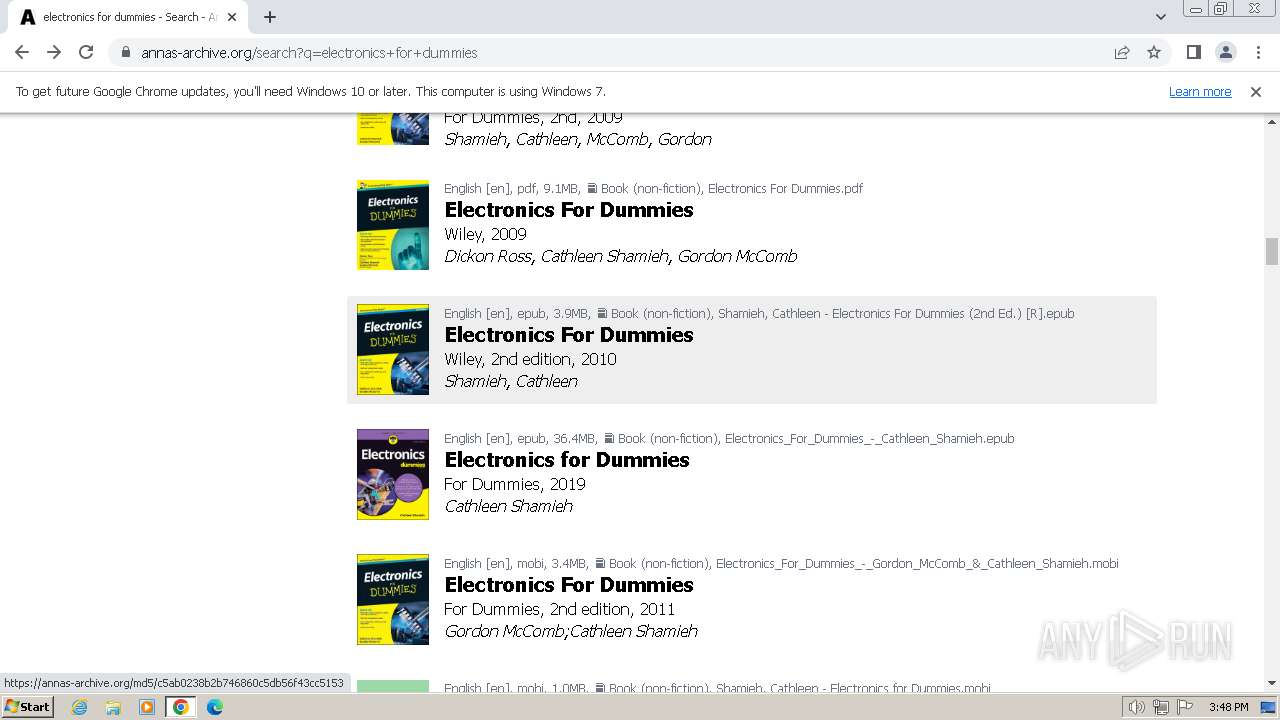Dismiss the Chrome update notification bar
1280x720 pixels.
point(1256,92)
